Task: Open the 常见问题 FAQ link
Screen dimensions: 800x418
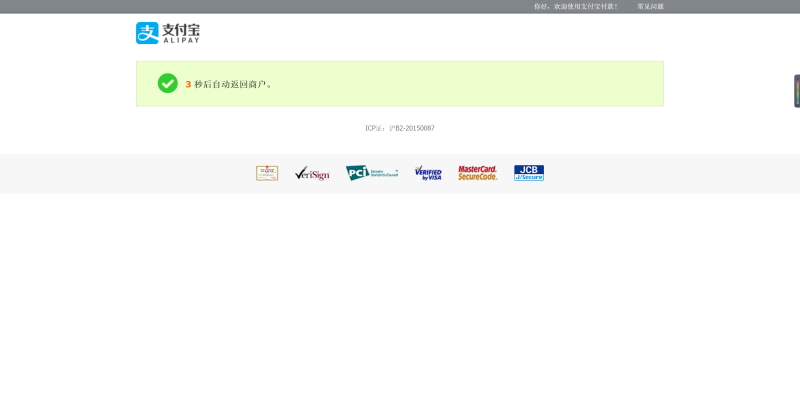Action: click(x=650, y=7)
